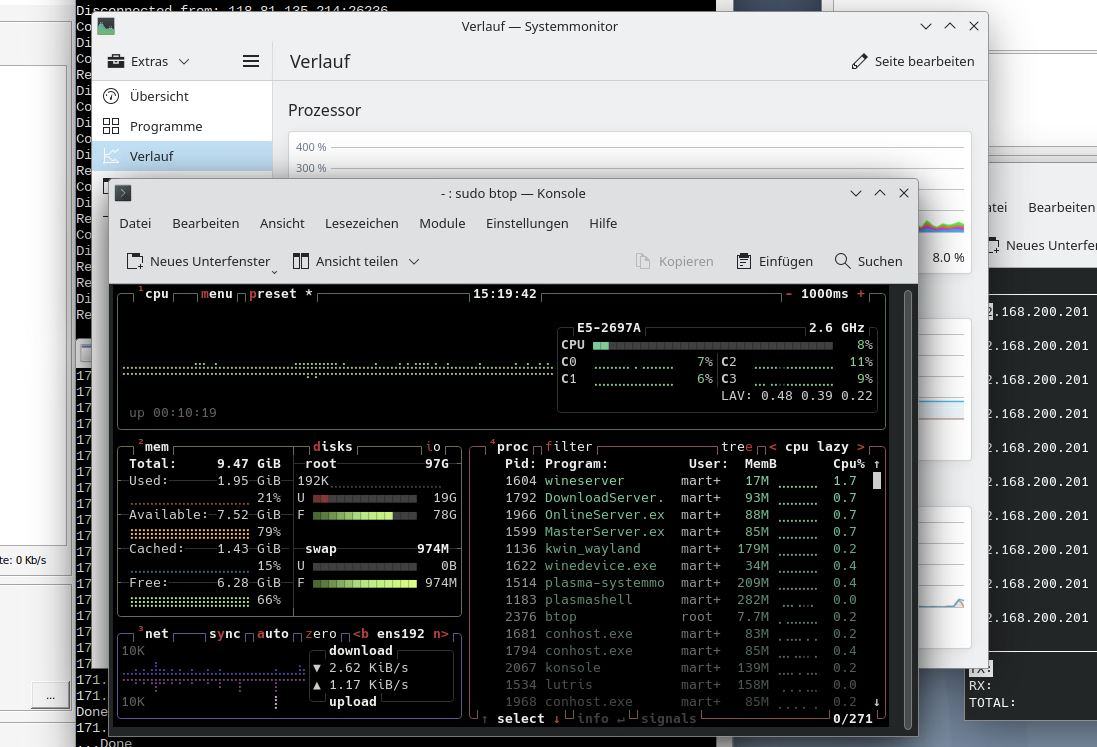Select Programme in the Systemmonitor sidebar
The height and width of the screenshot is (747, 1097).
tap(183, 127)
